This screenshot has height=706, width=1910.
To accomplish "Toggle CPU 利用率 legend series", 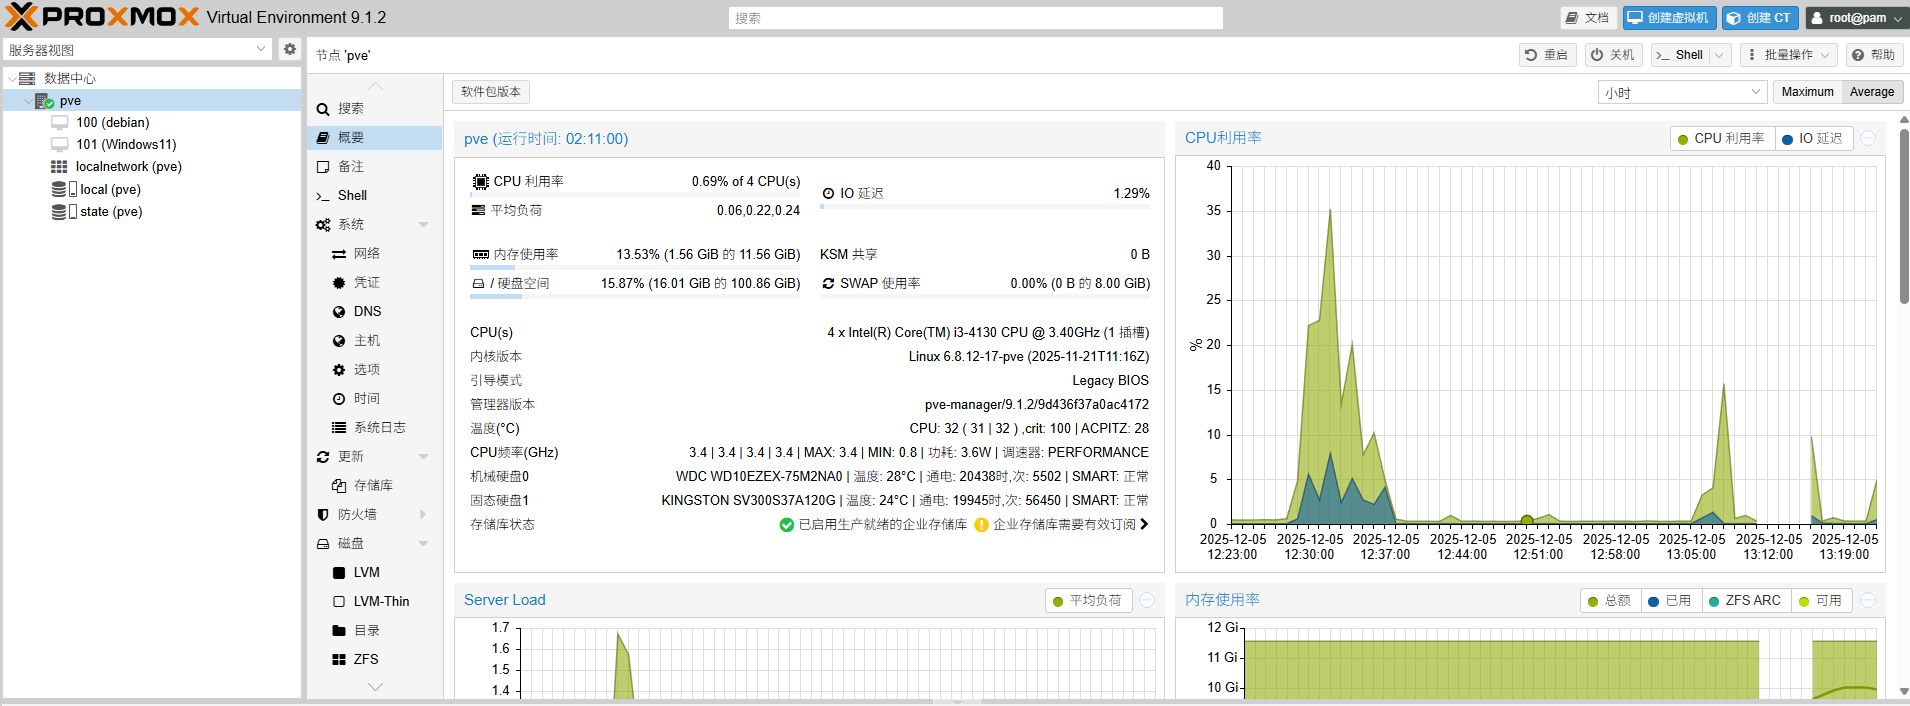I will click(1722, 139).
